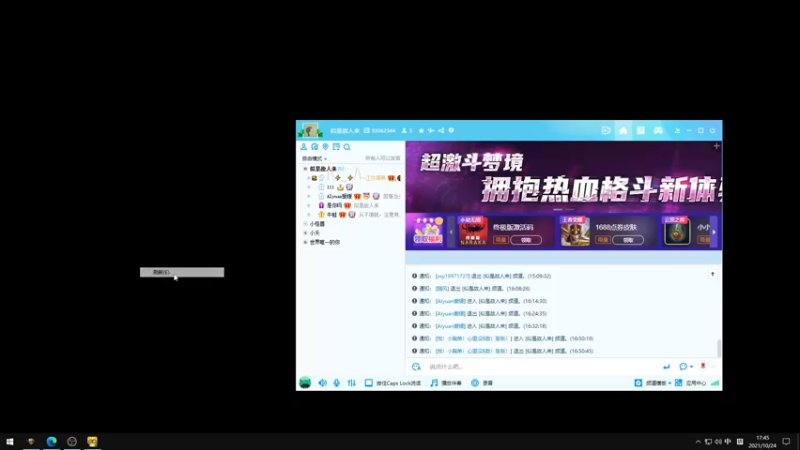The image size is (800, 450).
Task: Click the green signal strength icon
Action: point(715,383)
